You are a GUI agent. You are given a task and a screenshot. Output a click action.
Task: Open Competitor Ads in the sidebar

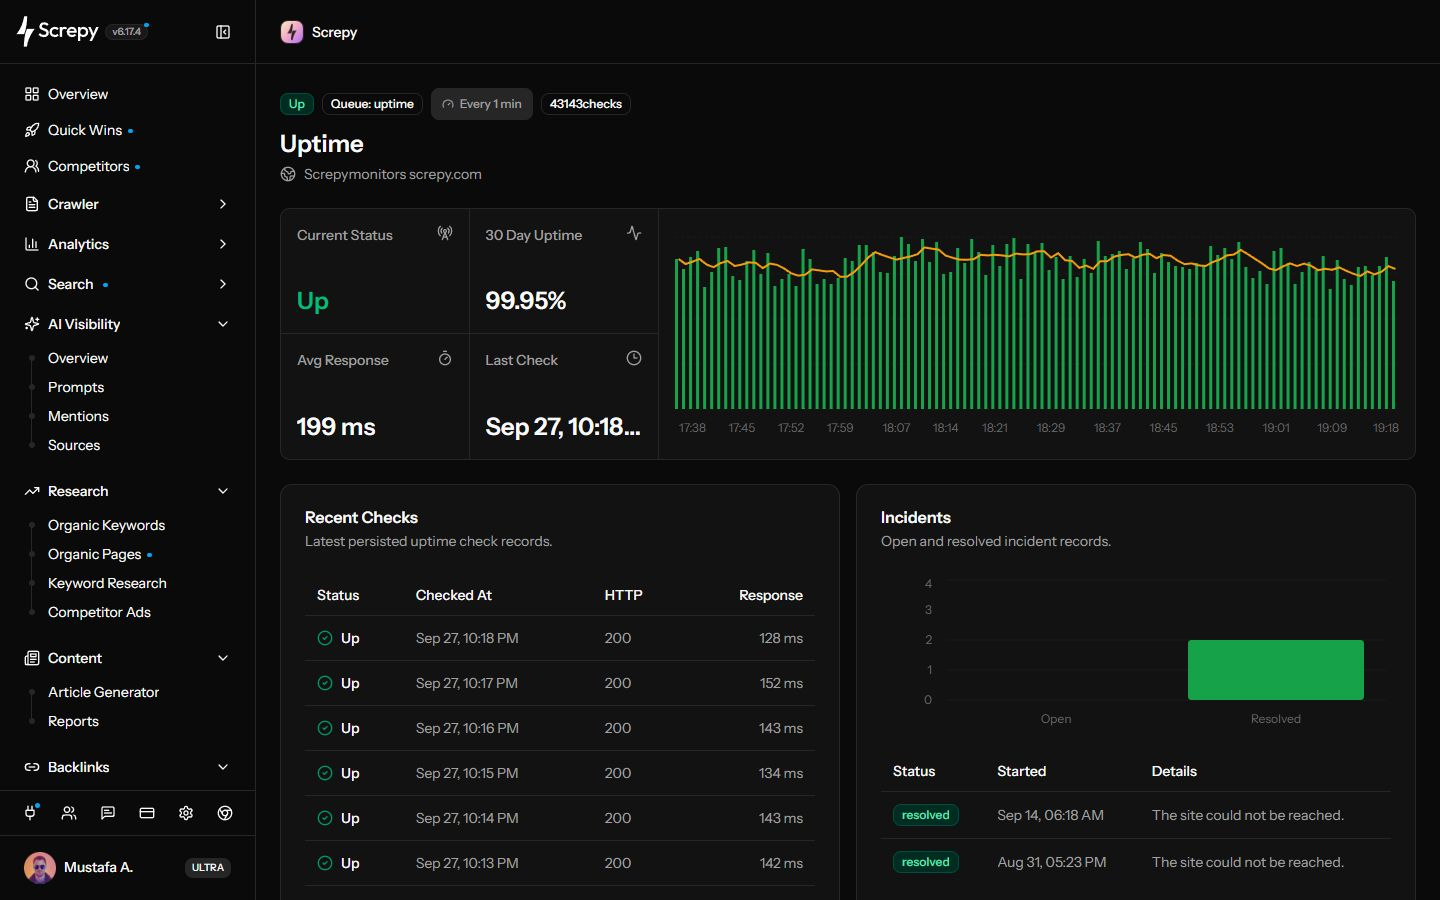coord(99,612)
